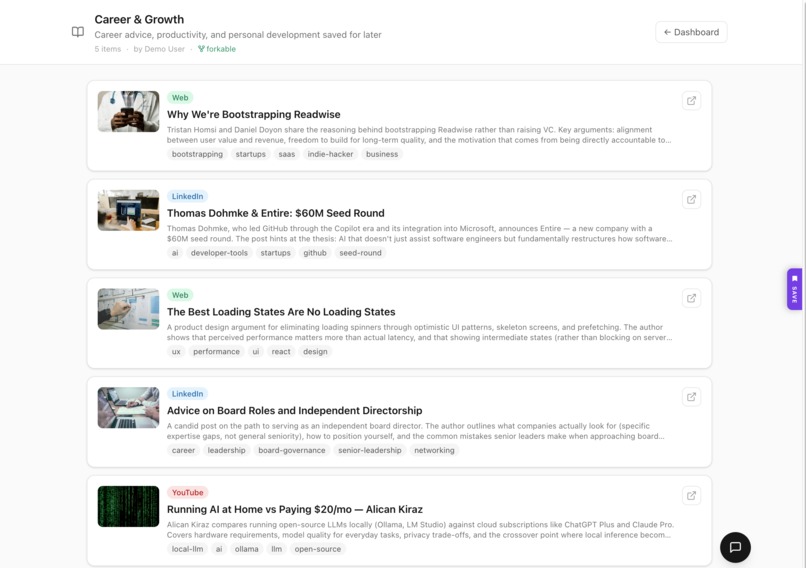Go back to Dashboard
806x568 pixels.
691,32
